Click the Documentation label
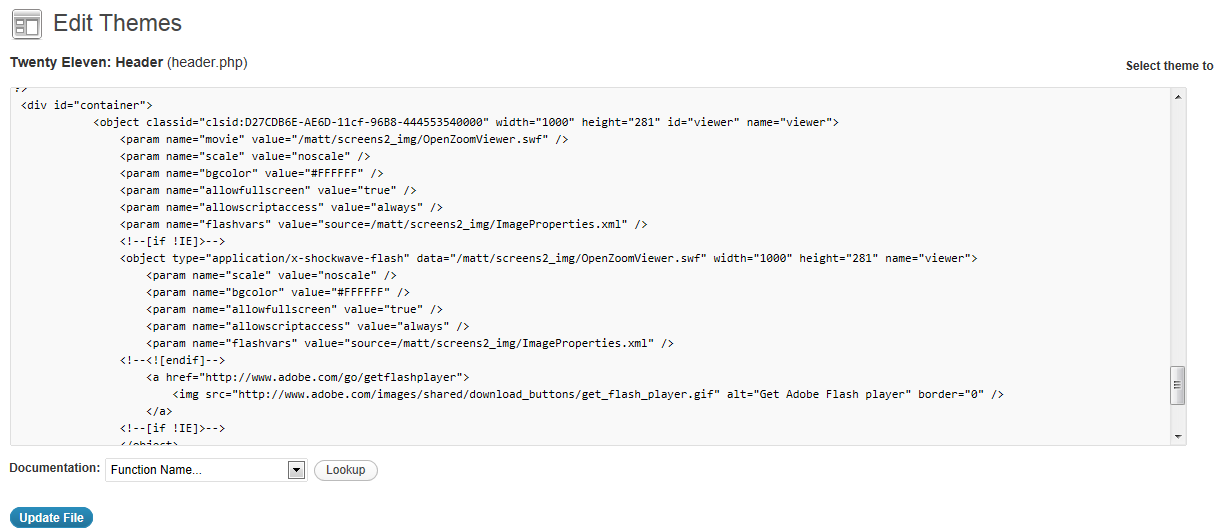 (55, 468)
